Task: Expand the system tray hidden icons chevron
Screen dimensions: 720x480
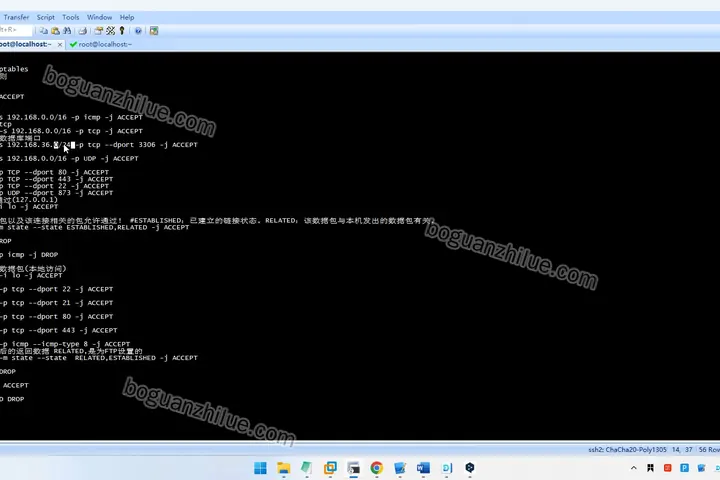Action: pos(634,468)
